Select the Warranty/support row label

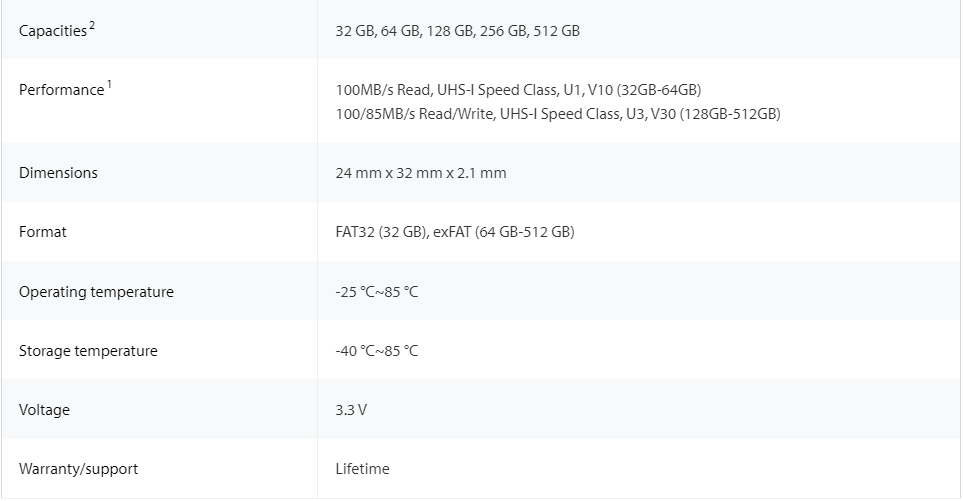point(79,468)
